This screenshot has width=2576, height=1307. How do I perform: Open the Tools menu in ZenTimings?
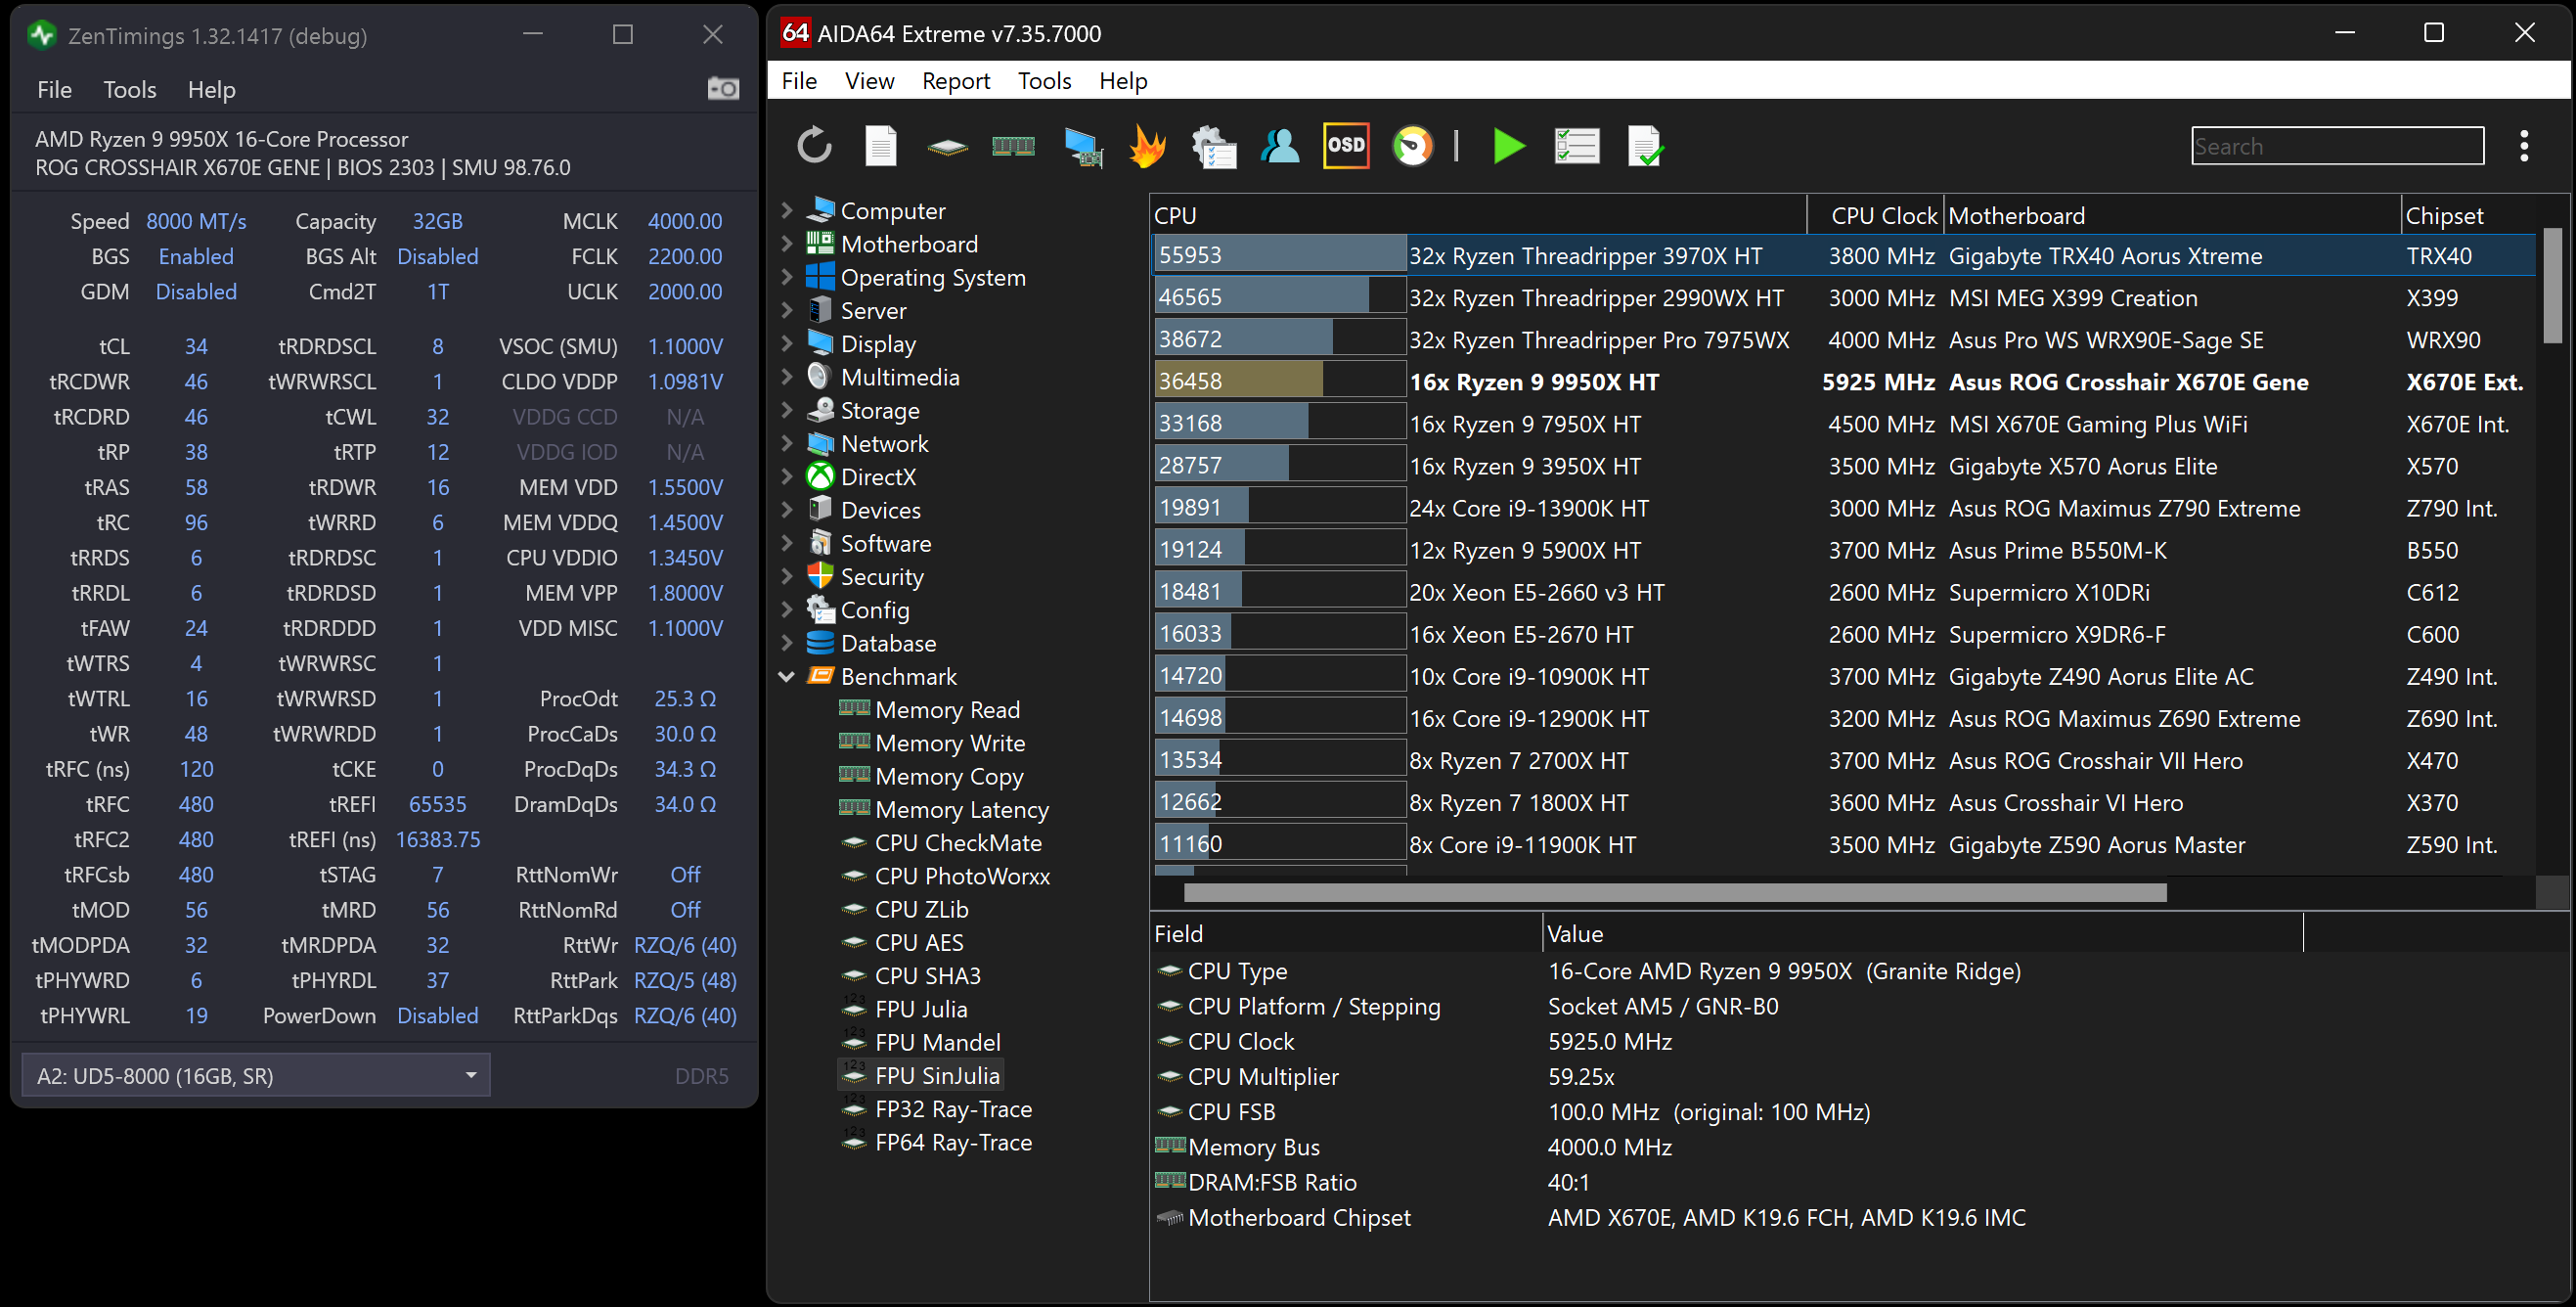point(129,90)
